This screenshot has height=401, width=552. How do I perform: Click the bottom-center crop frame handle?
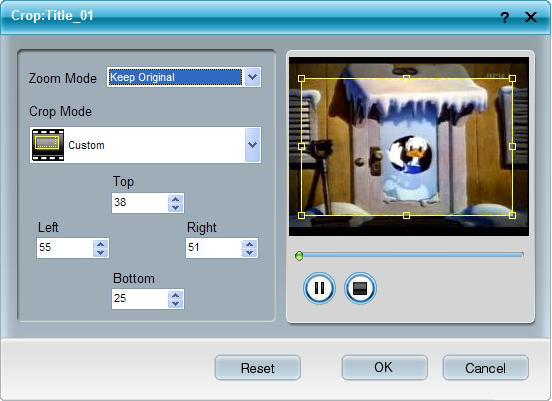click(406, 215)
